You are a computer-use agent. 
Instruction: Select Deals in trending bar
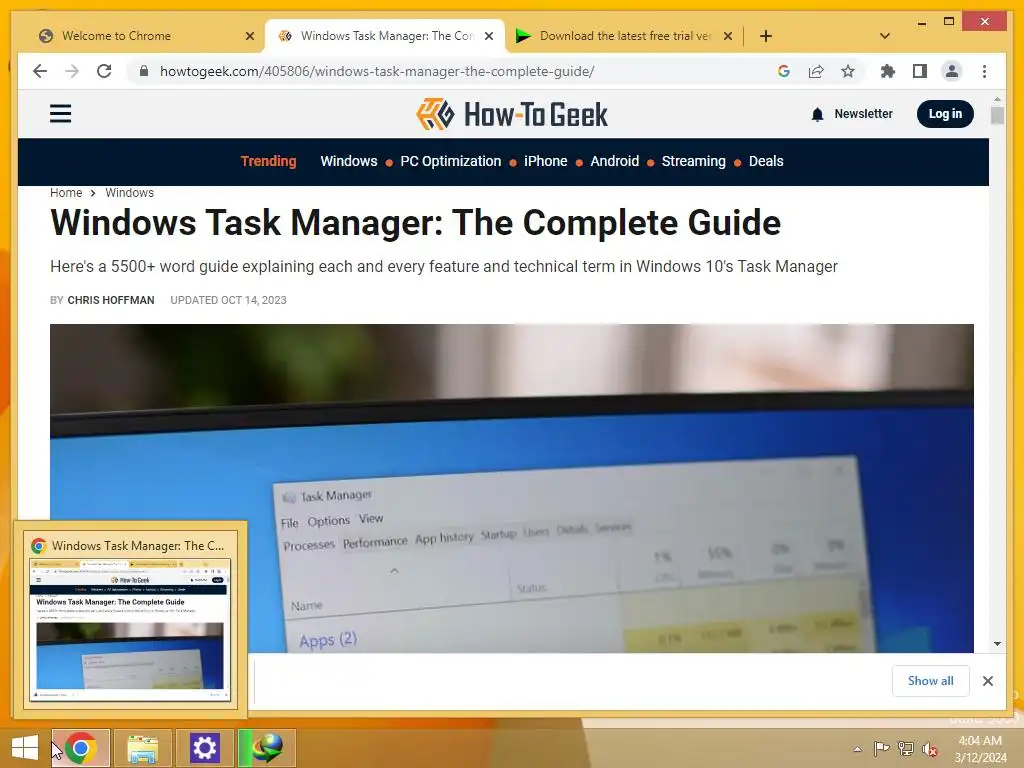pyautogui.click(x=766, y=161)
